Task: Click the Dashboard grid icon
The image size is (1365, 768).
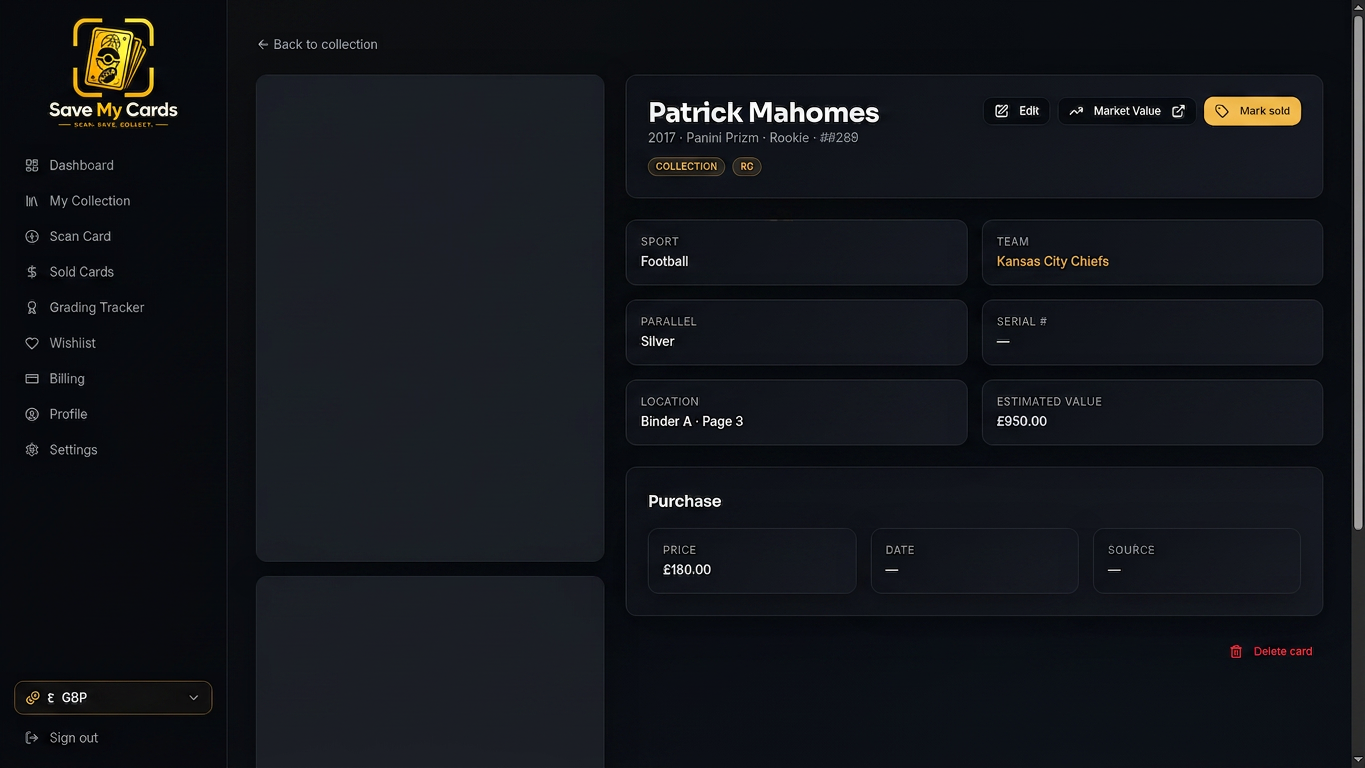Action: tap(32, 165)
